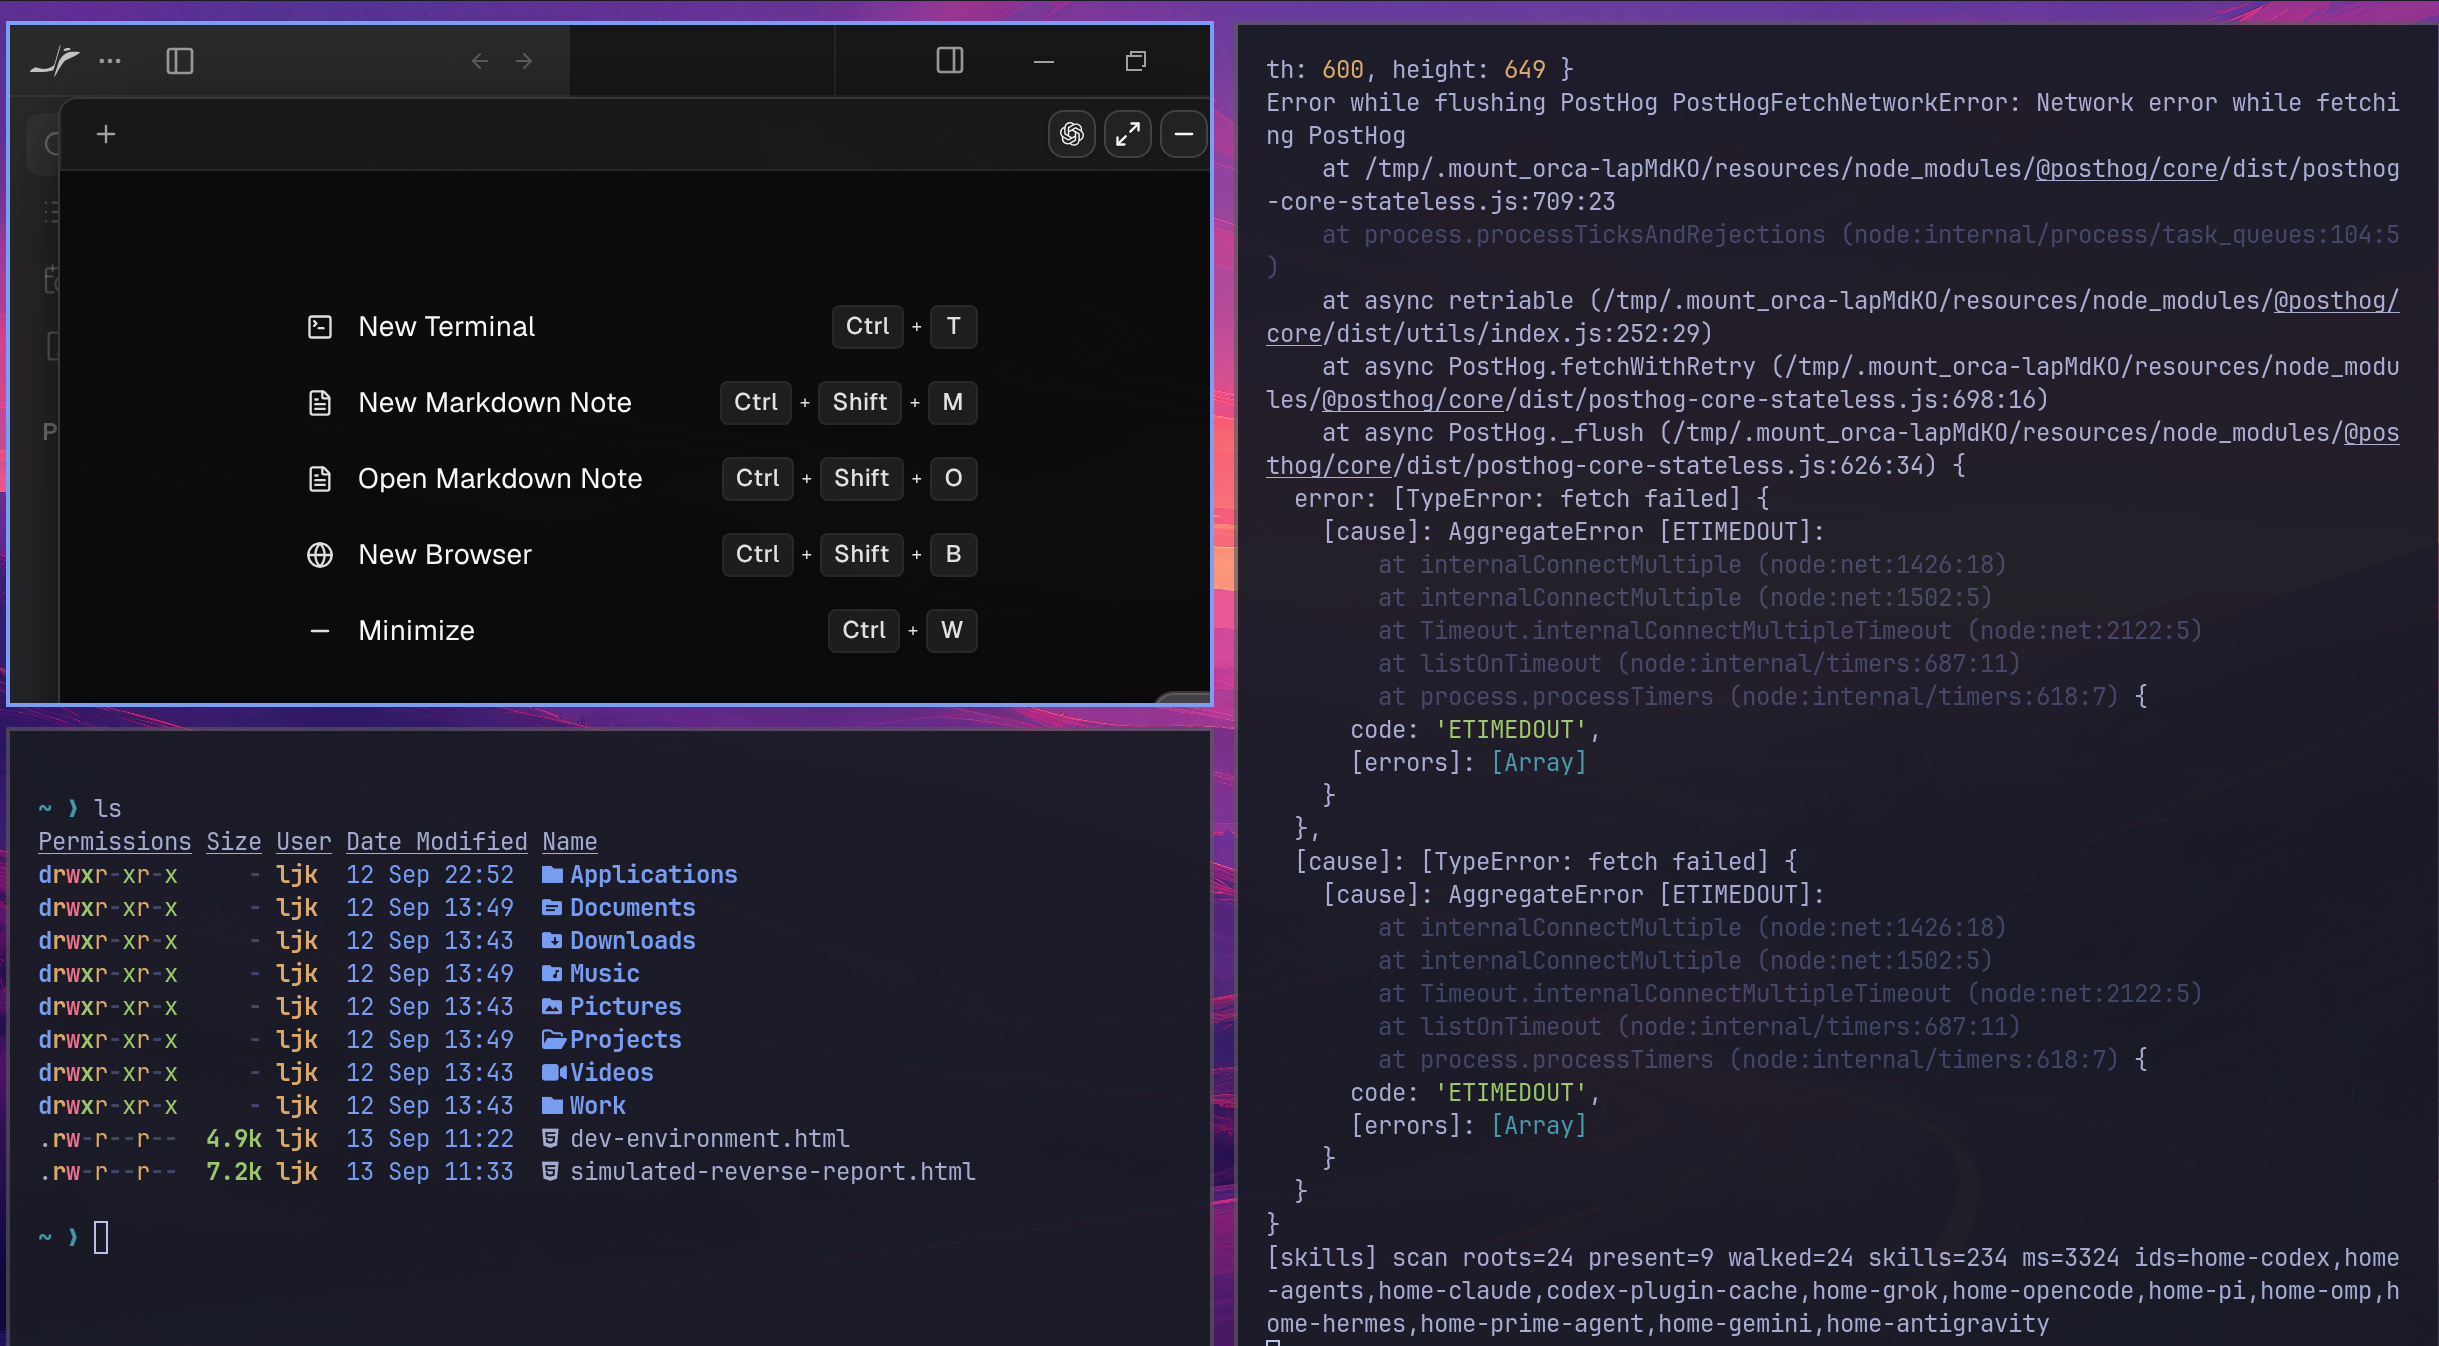Choose Open Markdown Note entry
Screen dimensions: 2439x1346
click(641, 478)
